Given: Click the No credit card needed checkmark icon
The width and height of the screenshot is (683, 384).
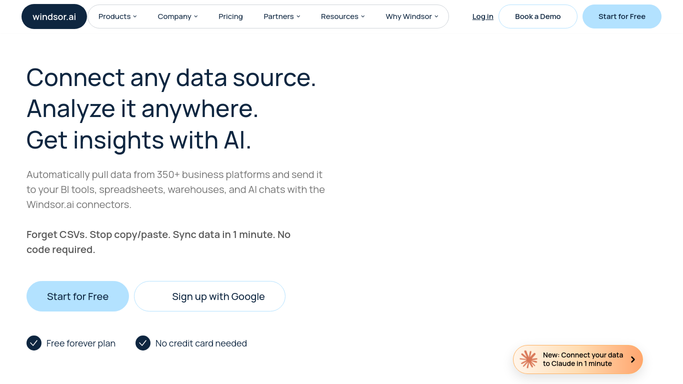Looking at the screenshot, I should click(142, 343).
